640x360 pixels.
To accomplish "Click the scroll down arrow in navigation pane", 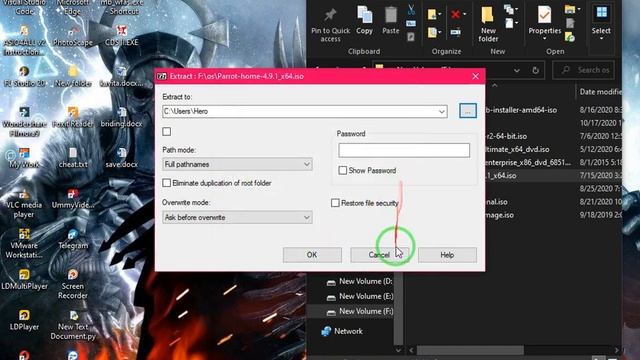I will 398,350.
